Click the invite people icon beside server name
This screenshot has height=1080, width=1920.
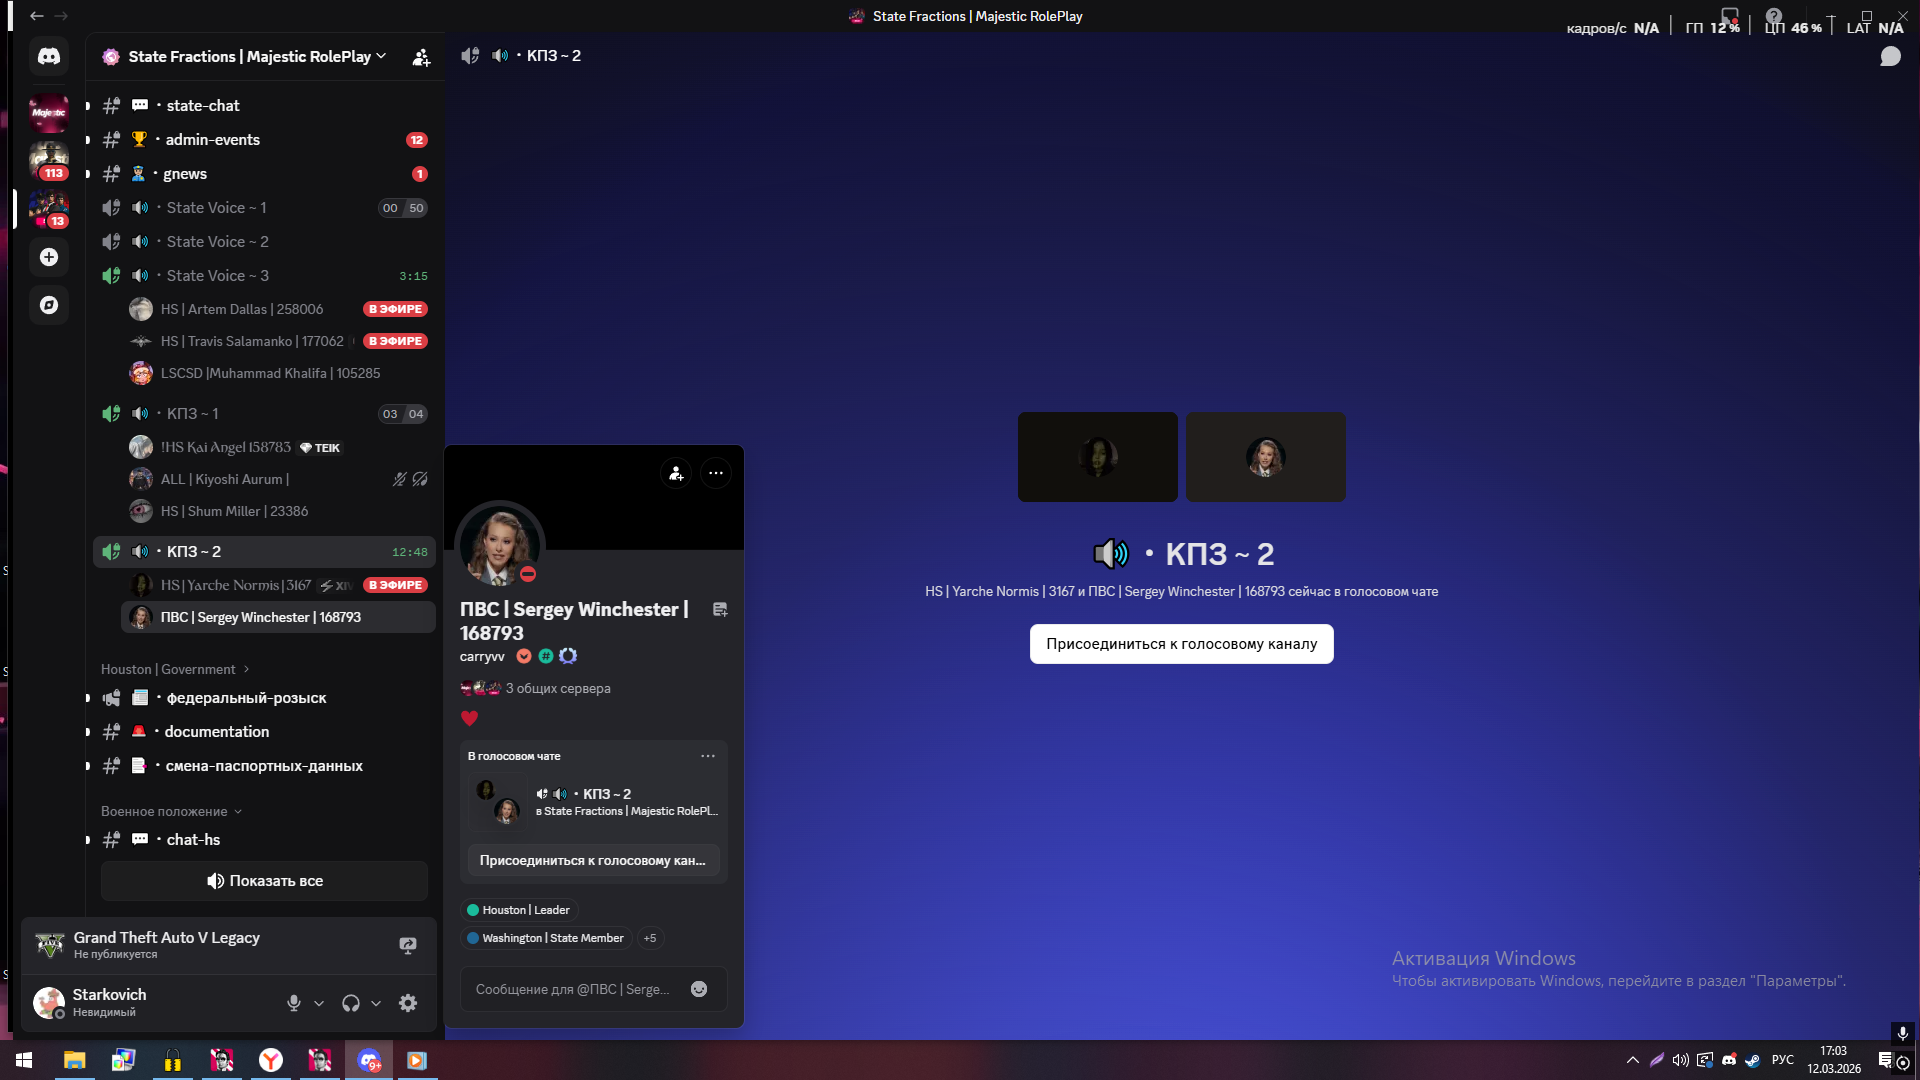(x=421, y=57)
